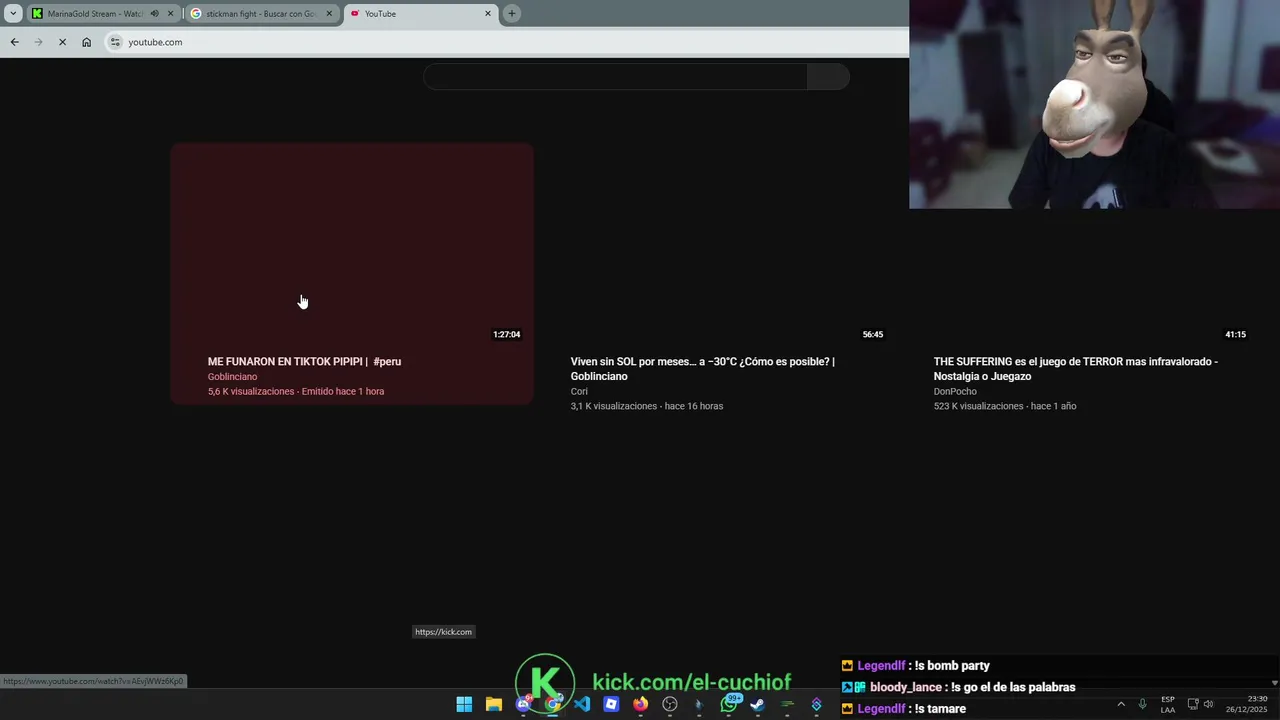View site information icon in address bar
1280x720 pixels.
pyautogui.click(x=115, y=42)
